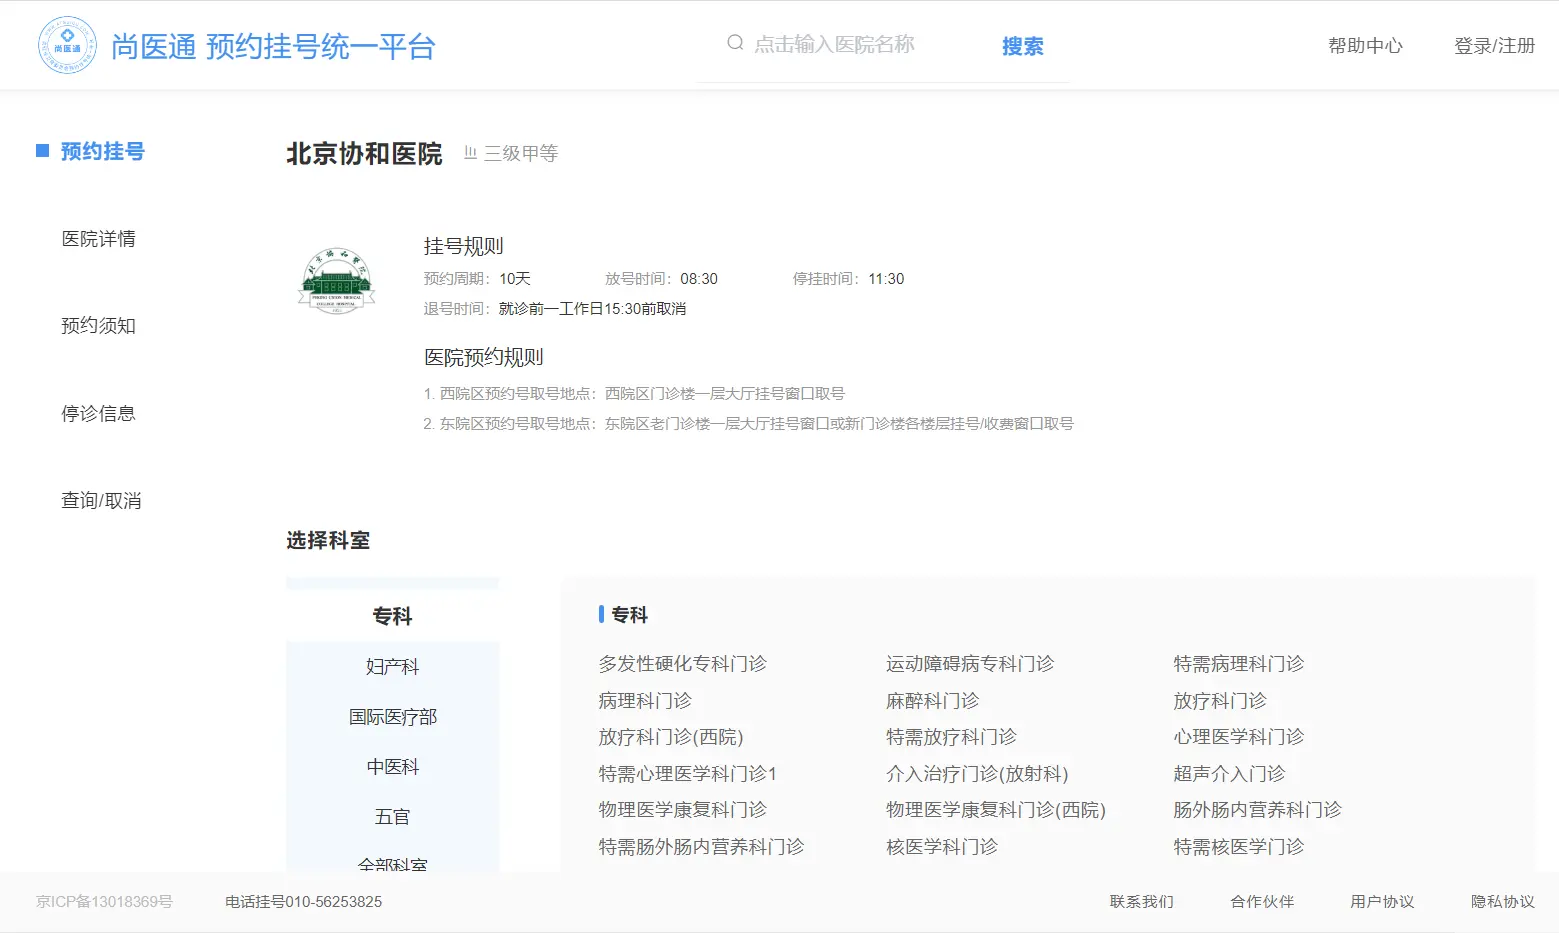Click the 电话挂号010-56253825 footer text

click(303, 902)
